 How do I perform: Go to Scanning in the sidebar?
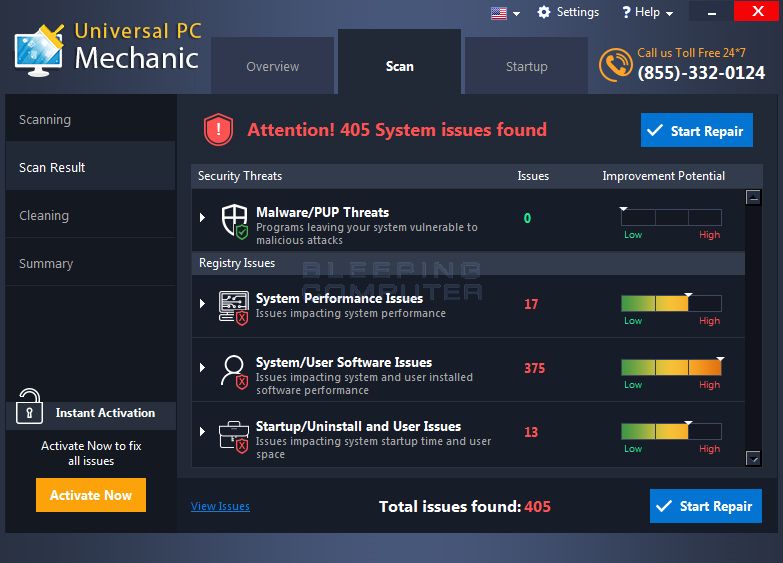90,119
